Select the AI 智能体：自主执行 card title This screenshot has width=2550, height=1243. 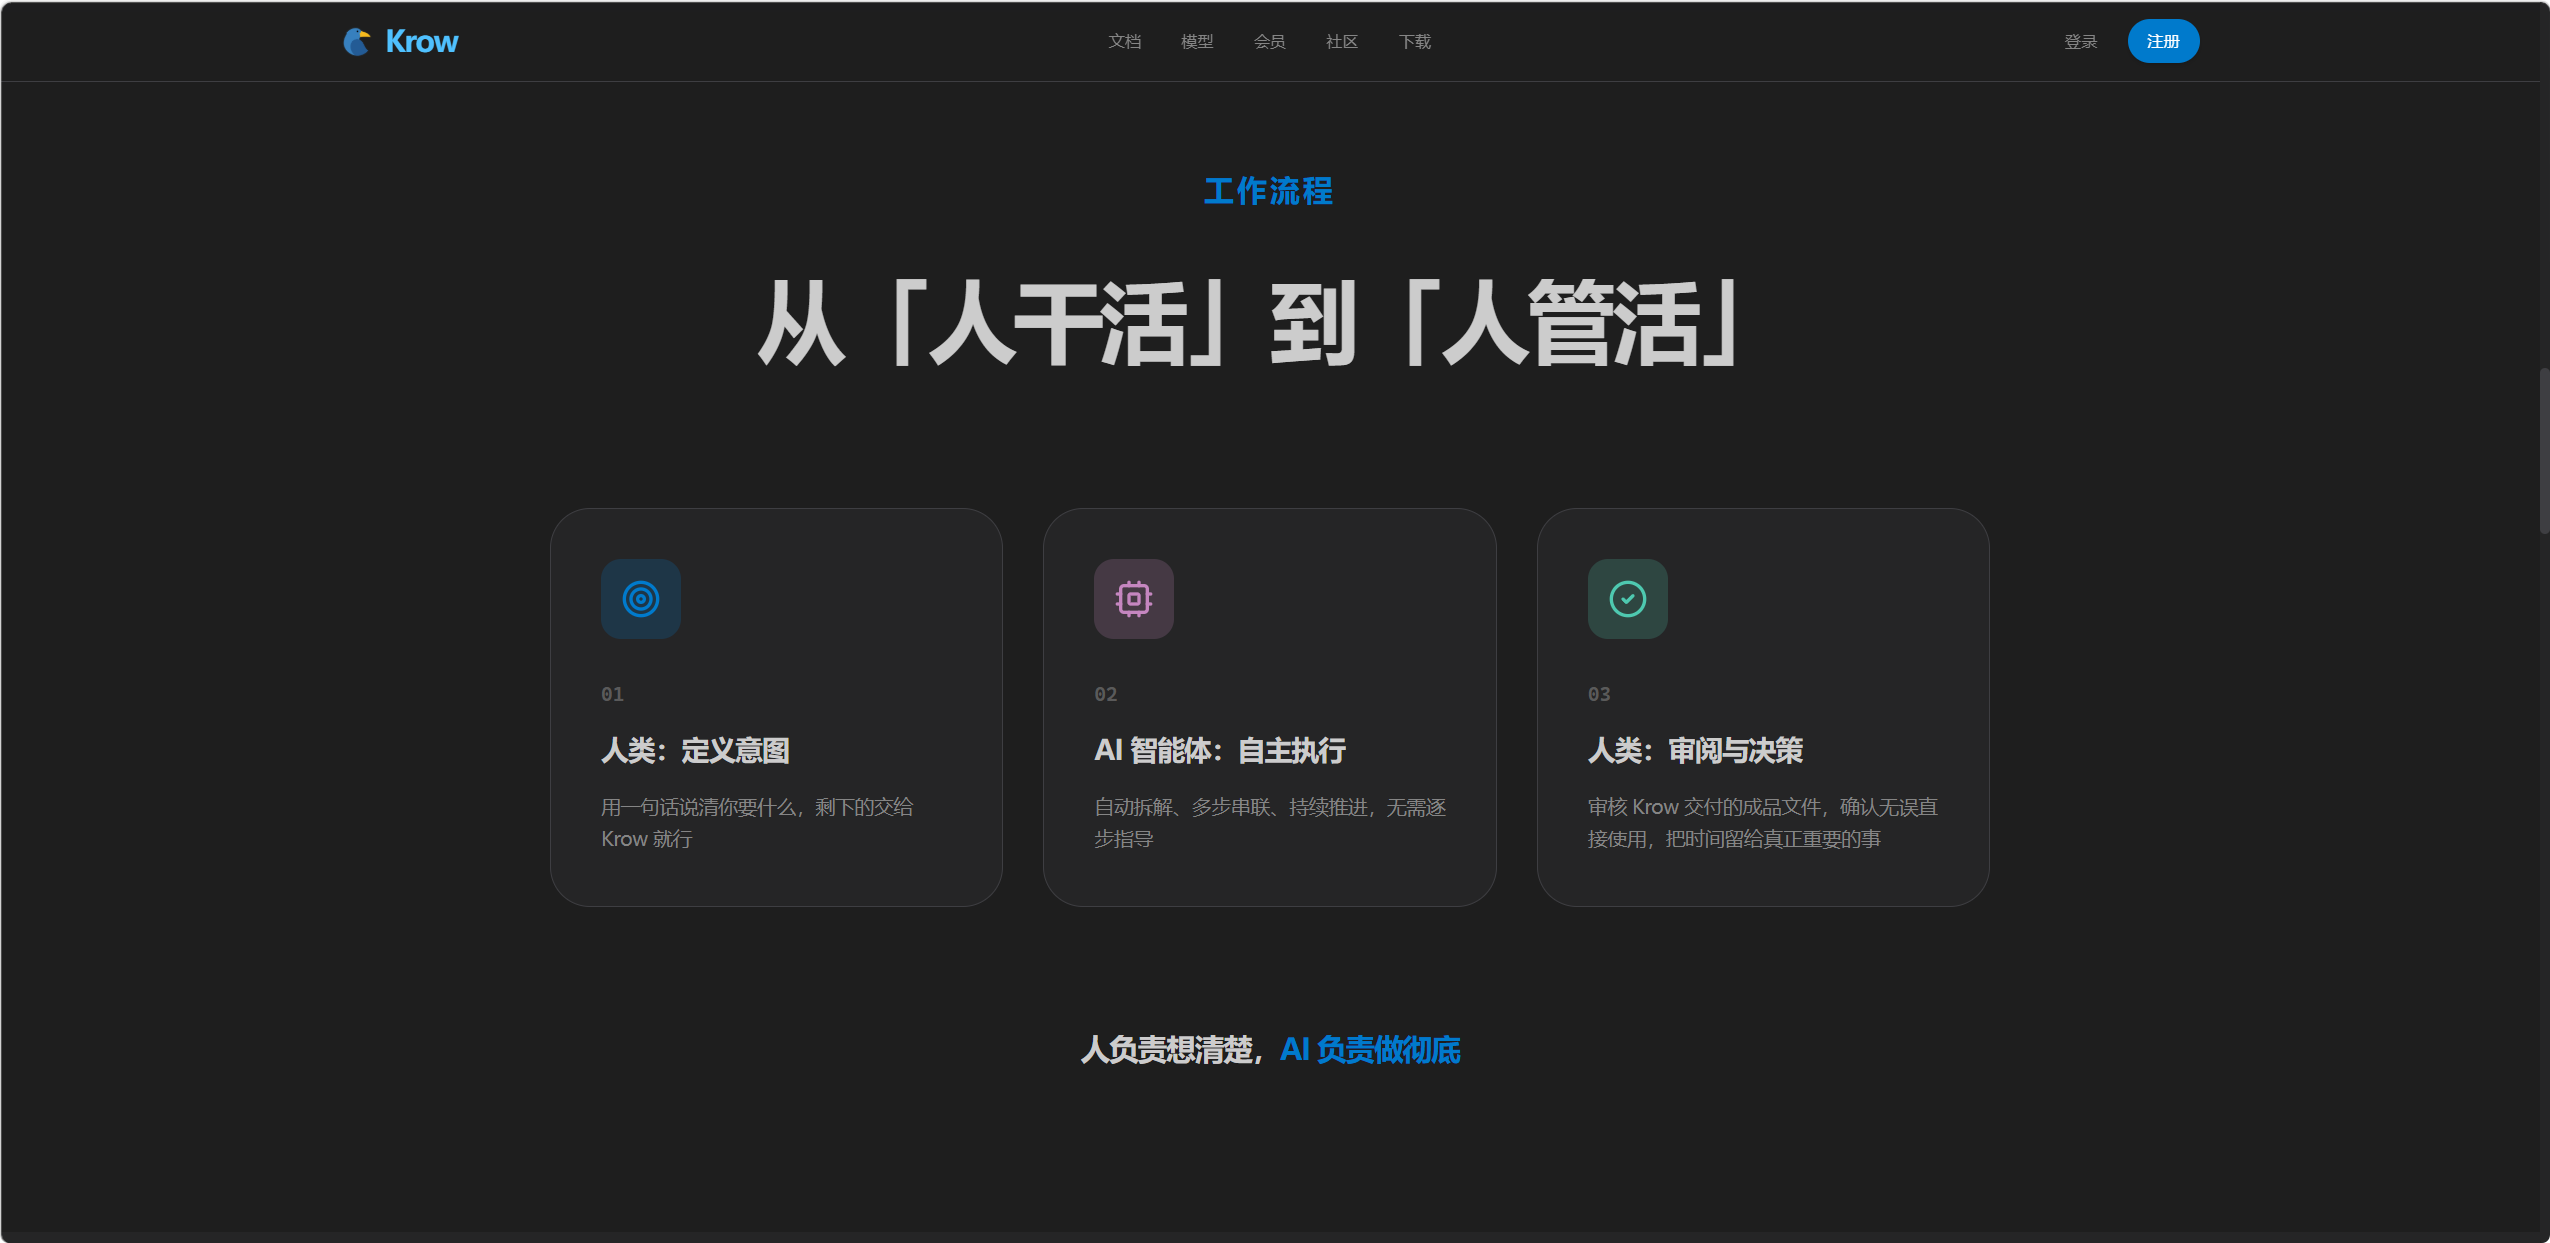1220,750
